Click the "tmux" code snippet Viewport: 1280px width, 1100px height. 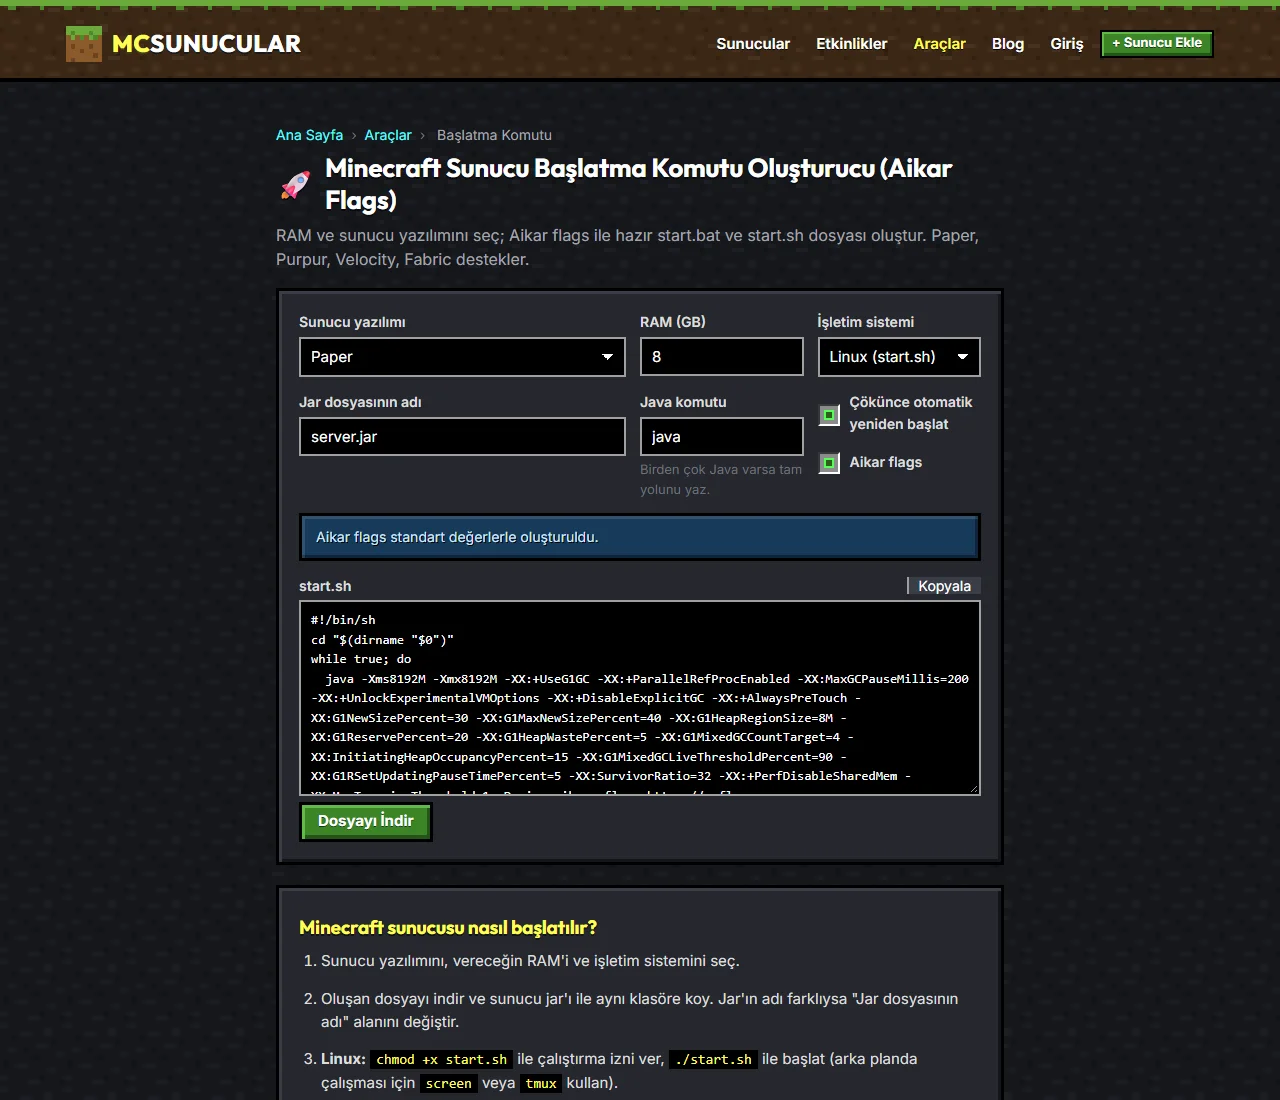(x=541, y=1084)
